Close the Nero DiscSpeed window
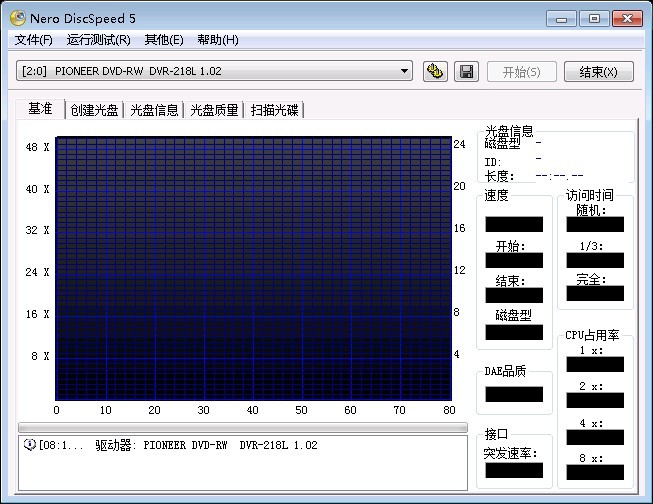 [x=626, y=18]
